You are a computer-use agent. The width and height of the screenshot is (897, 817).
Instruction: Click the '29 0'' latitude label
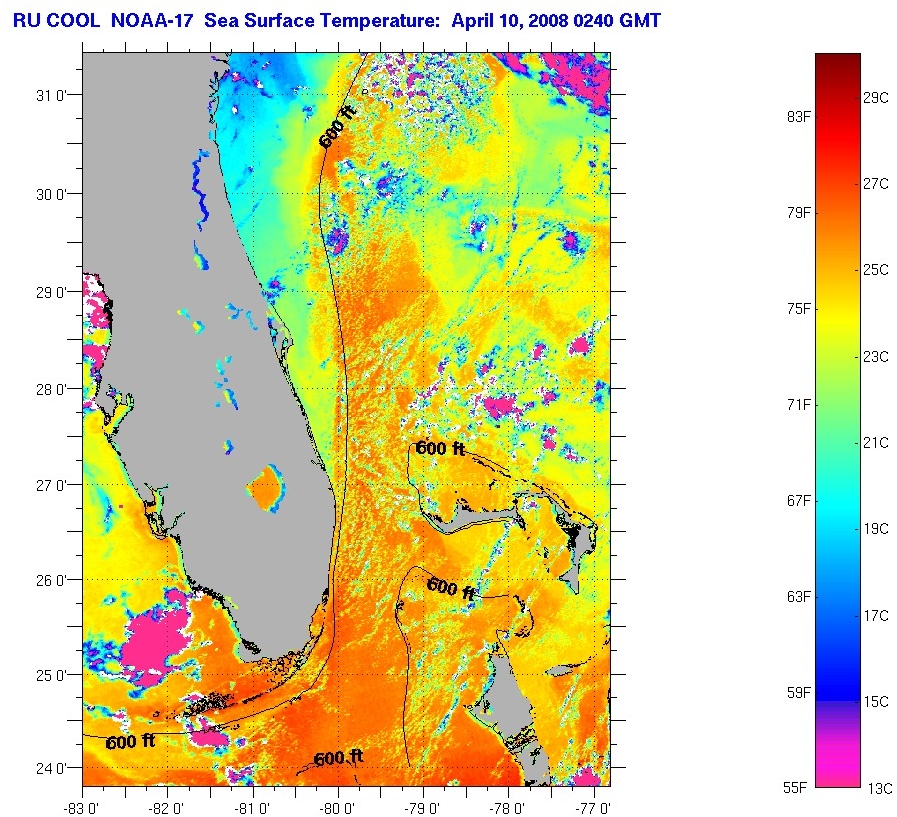coord(51,292)
